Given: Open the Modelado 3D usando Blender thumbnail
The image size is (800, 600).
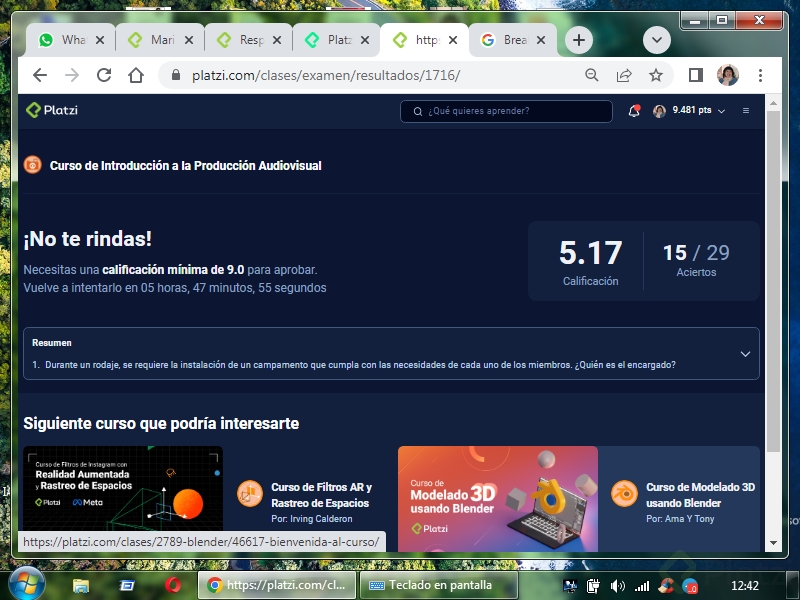Looking at the screenshot, I should coord(497,498).
